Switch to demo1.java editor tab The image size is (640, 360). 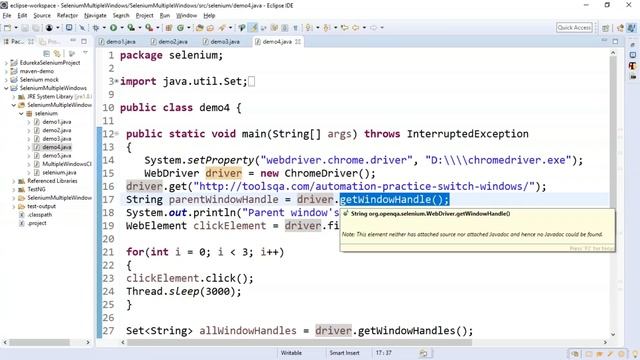click(117, 42)
